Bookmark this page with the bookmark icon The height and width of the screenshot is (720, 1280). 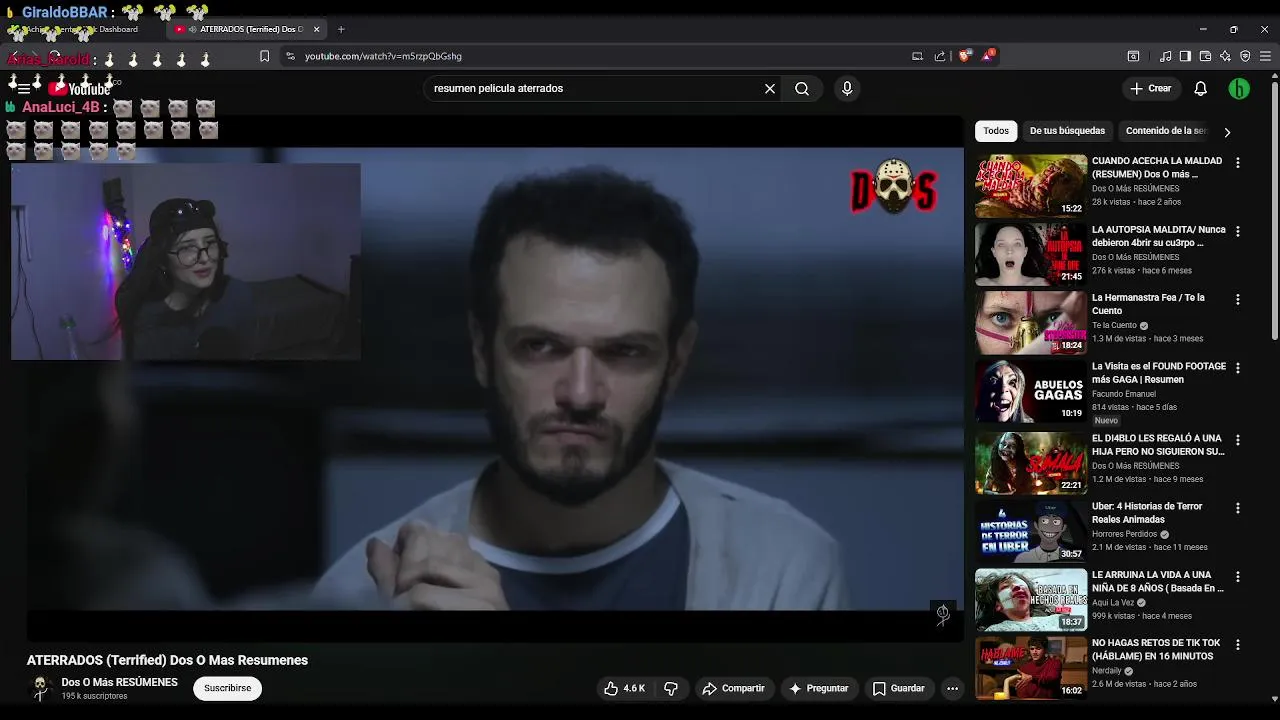(264, 56)
